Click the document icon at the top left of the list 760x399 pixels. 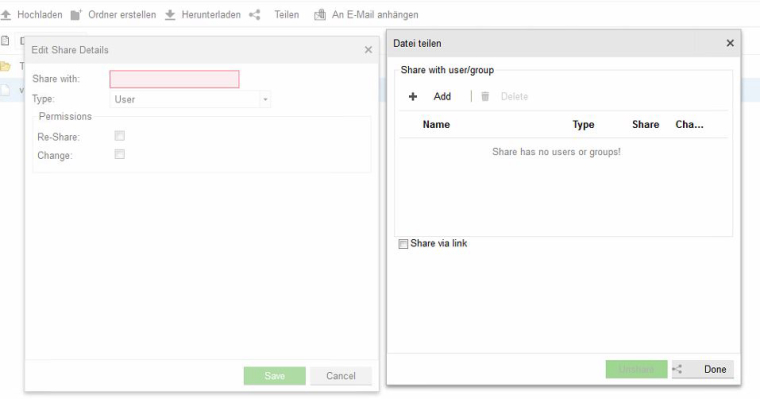point(5,41)
